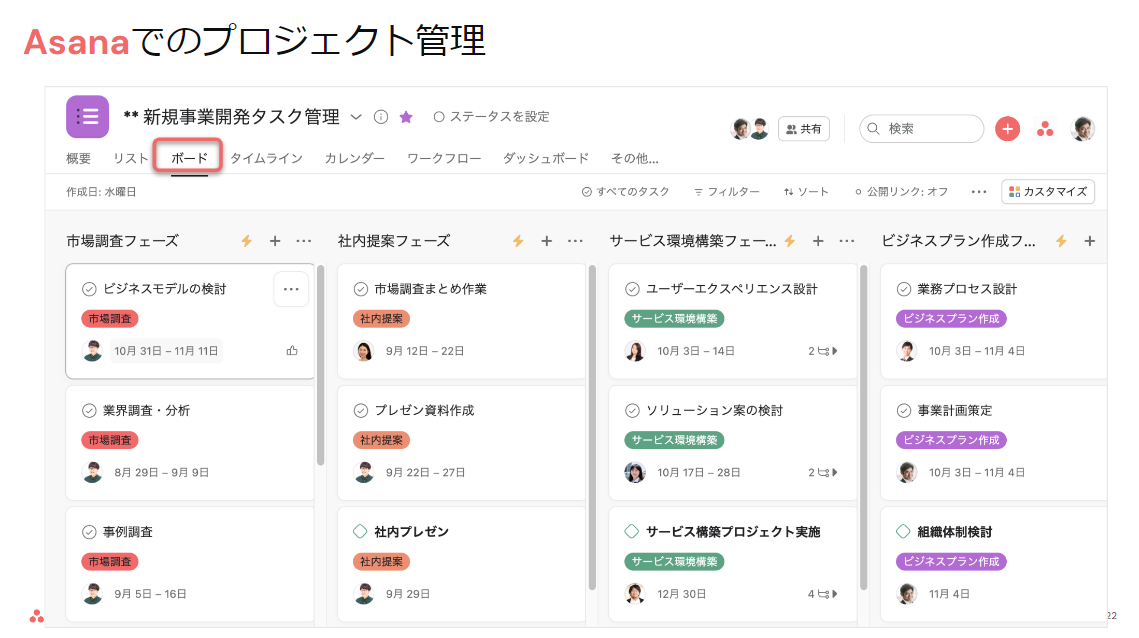This screenshot has width=1139, height=638.
Task: Click the first member avatar beside 共有
Action: 741,129
